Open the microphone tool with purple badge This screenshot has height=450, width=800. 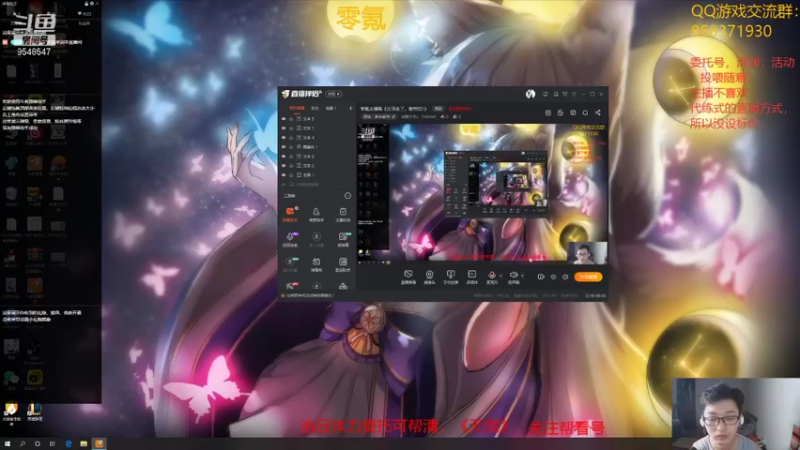[x=290, y=239]
